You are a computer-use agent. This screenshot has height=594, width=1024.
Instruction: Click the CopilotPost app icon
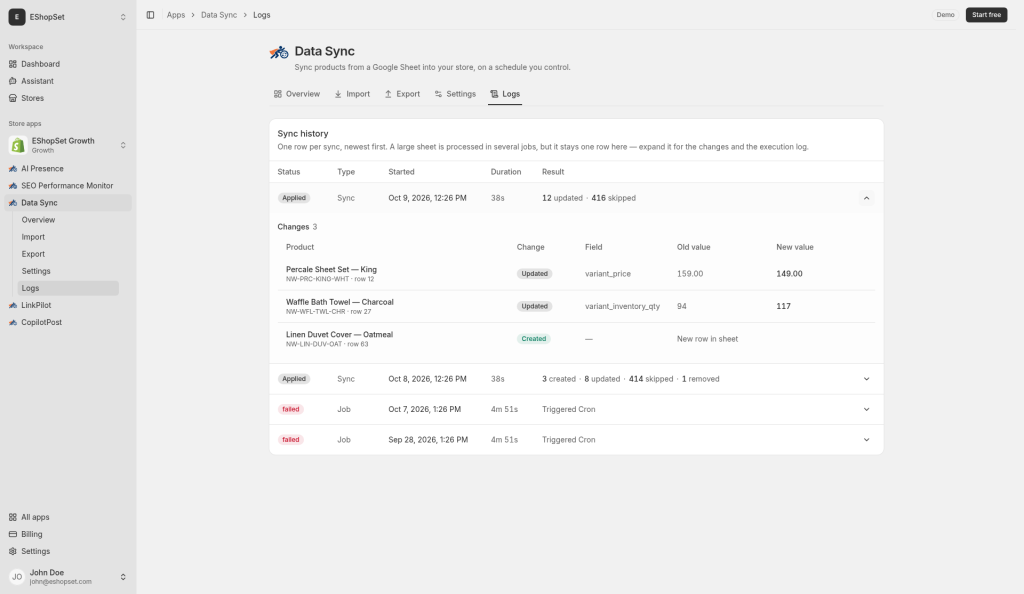tap(12, 322)
